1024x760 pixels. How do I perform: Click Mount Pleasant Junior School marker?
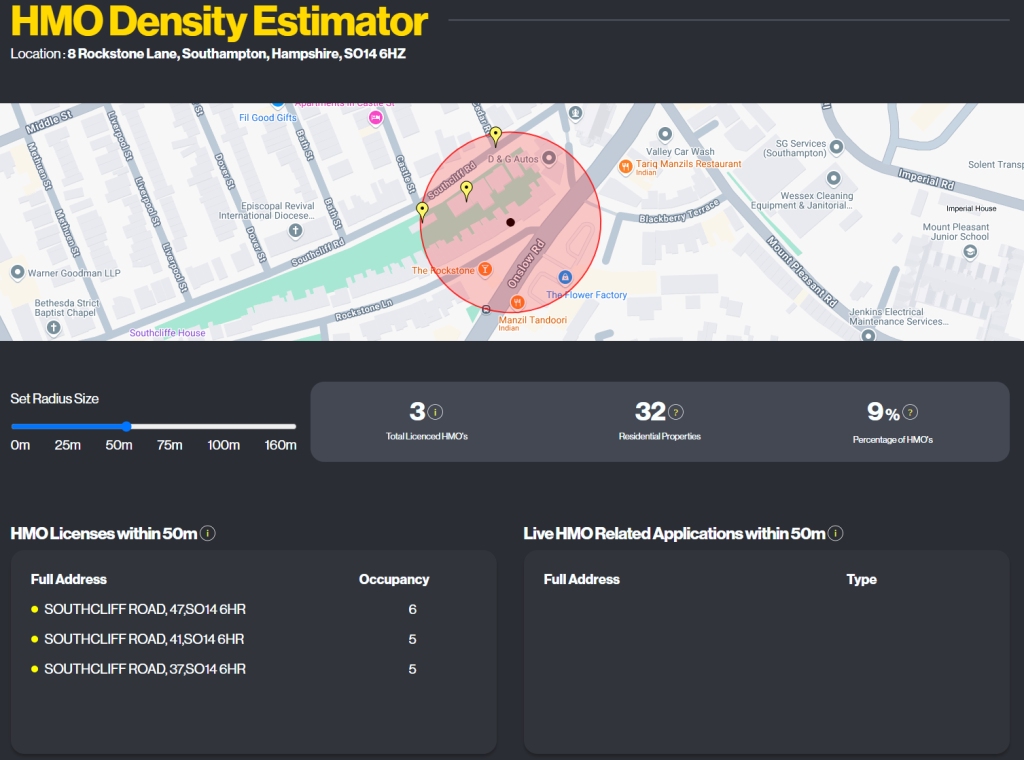click(x=970, y=251)
